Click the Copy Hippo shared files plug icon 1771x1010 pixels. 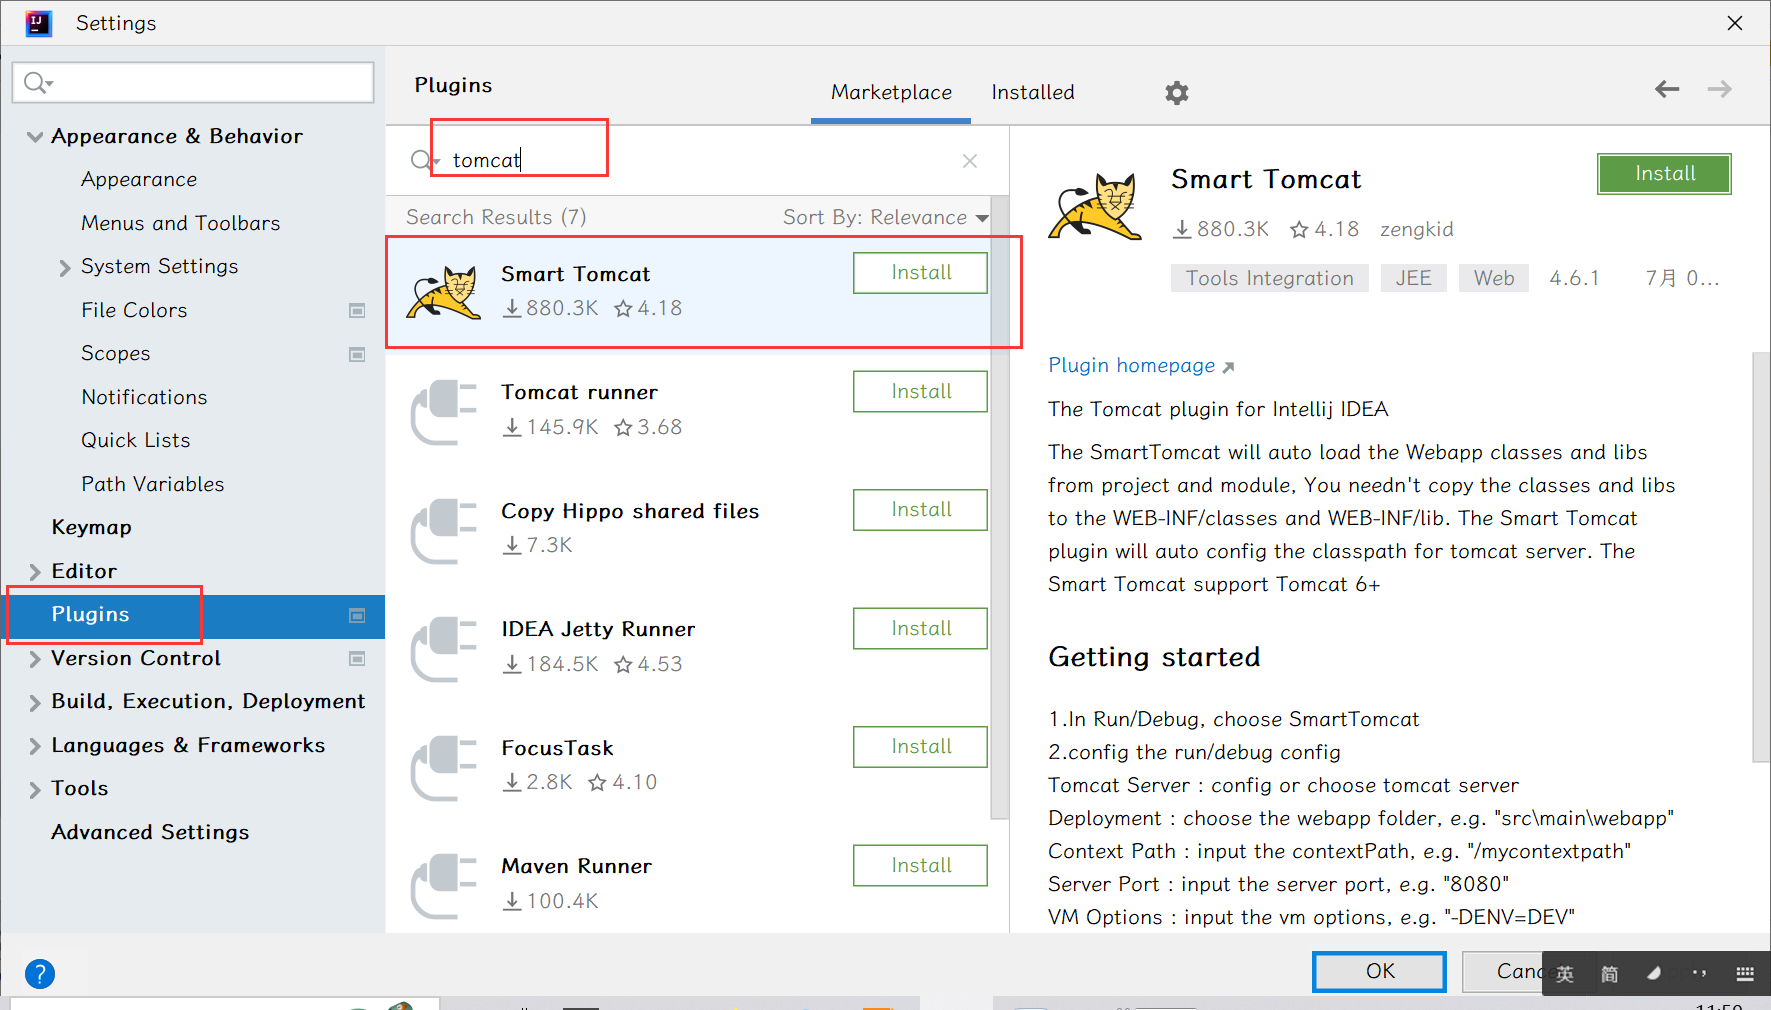coord(444,530)
